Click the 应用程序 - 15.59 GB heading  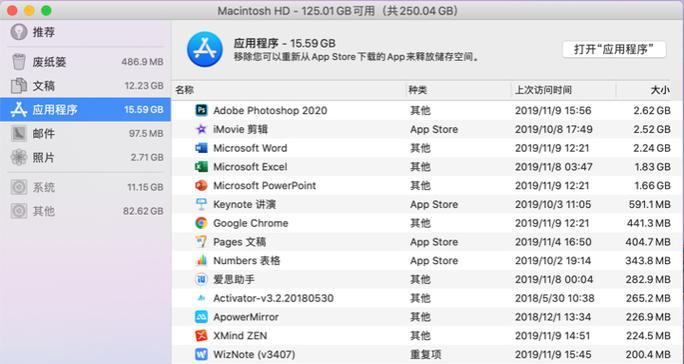coord(284,43)
